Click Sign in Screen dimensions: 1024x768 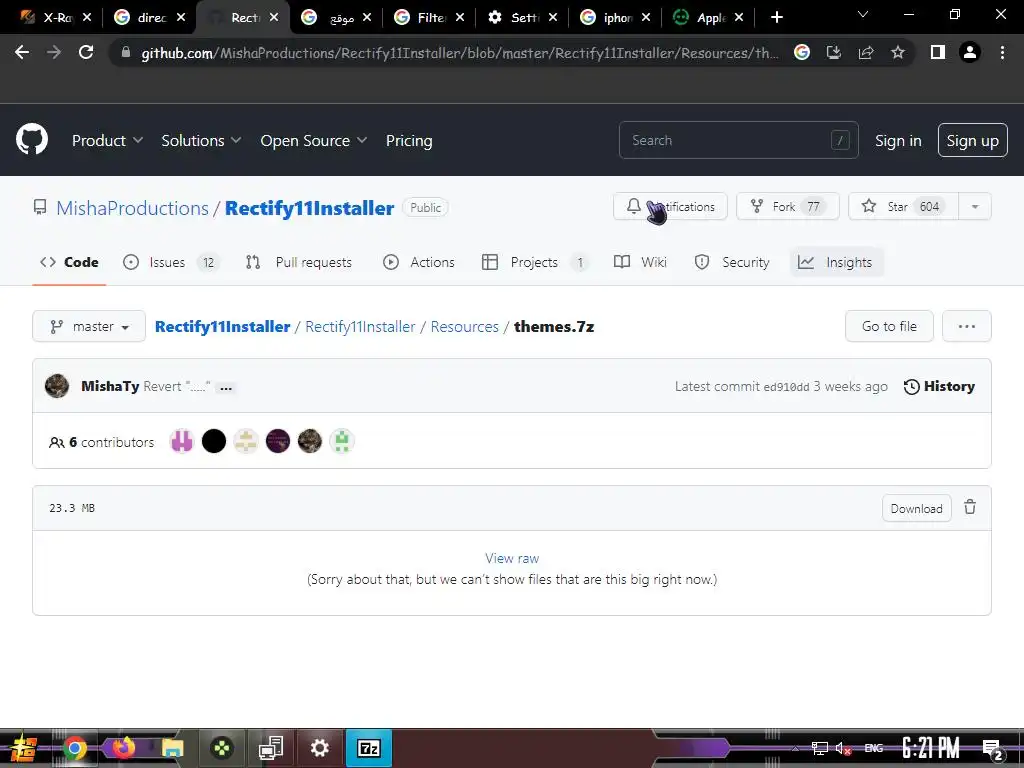898,140
